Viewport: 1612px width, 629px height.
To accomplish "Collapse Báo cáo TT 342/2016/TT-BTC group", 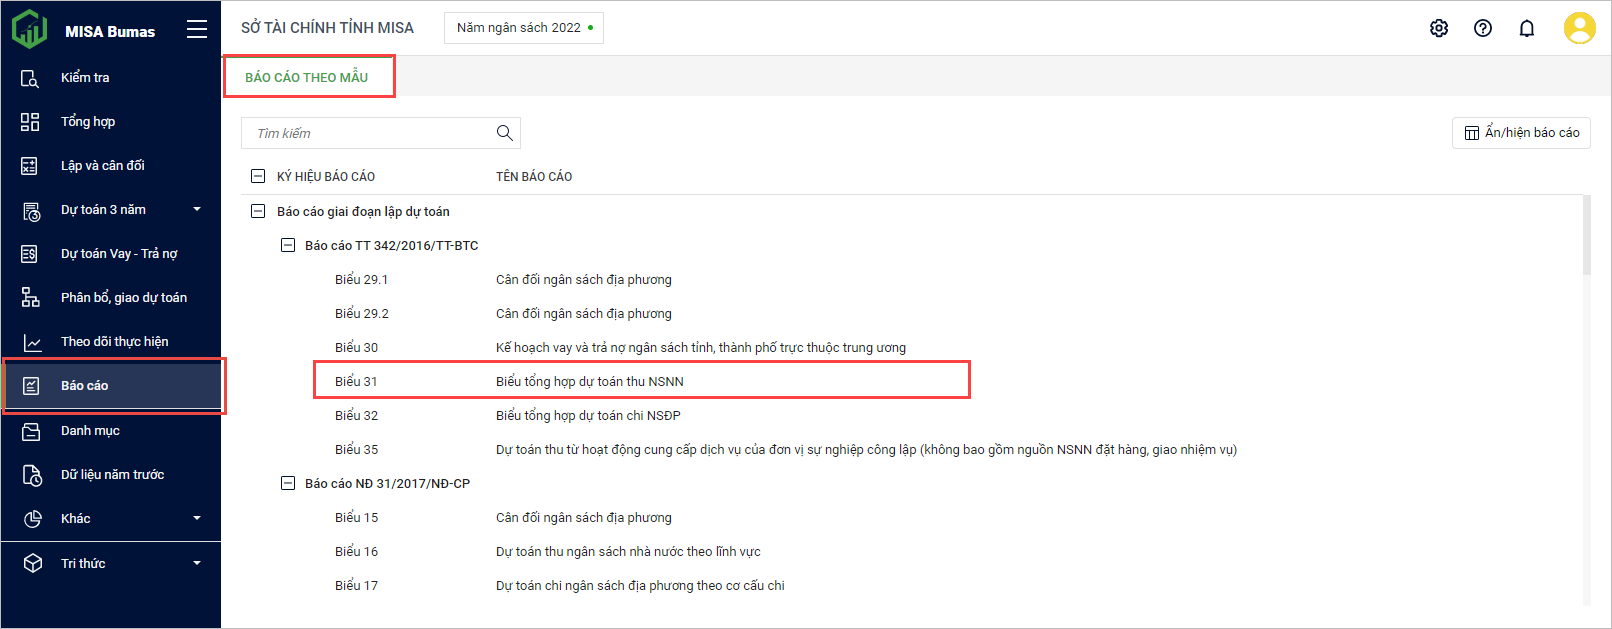I will pyautogui.click(x=288, y=245).
